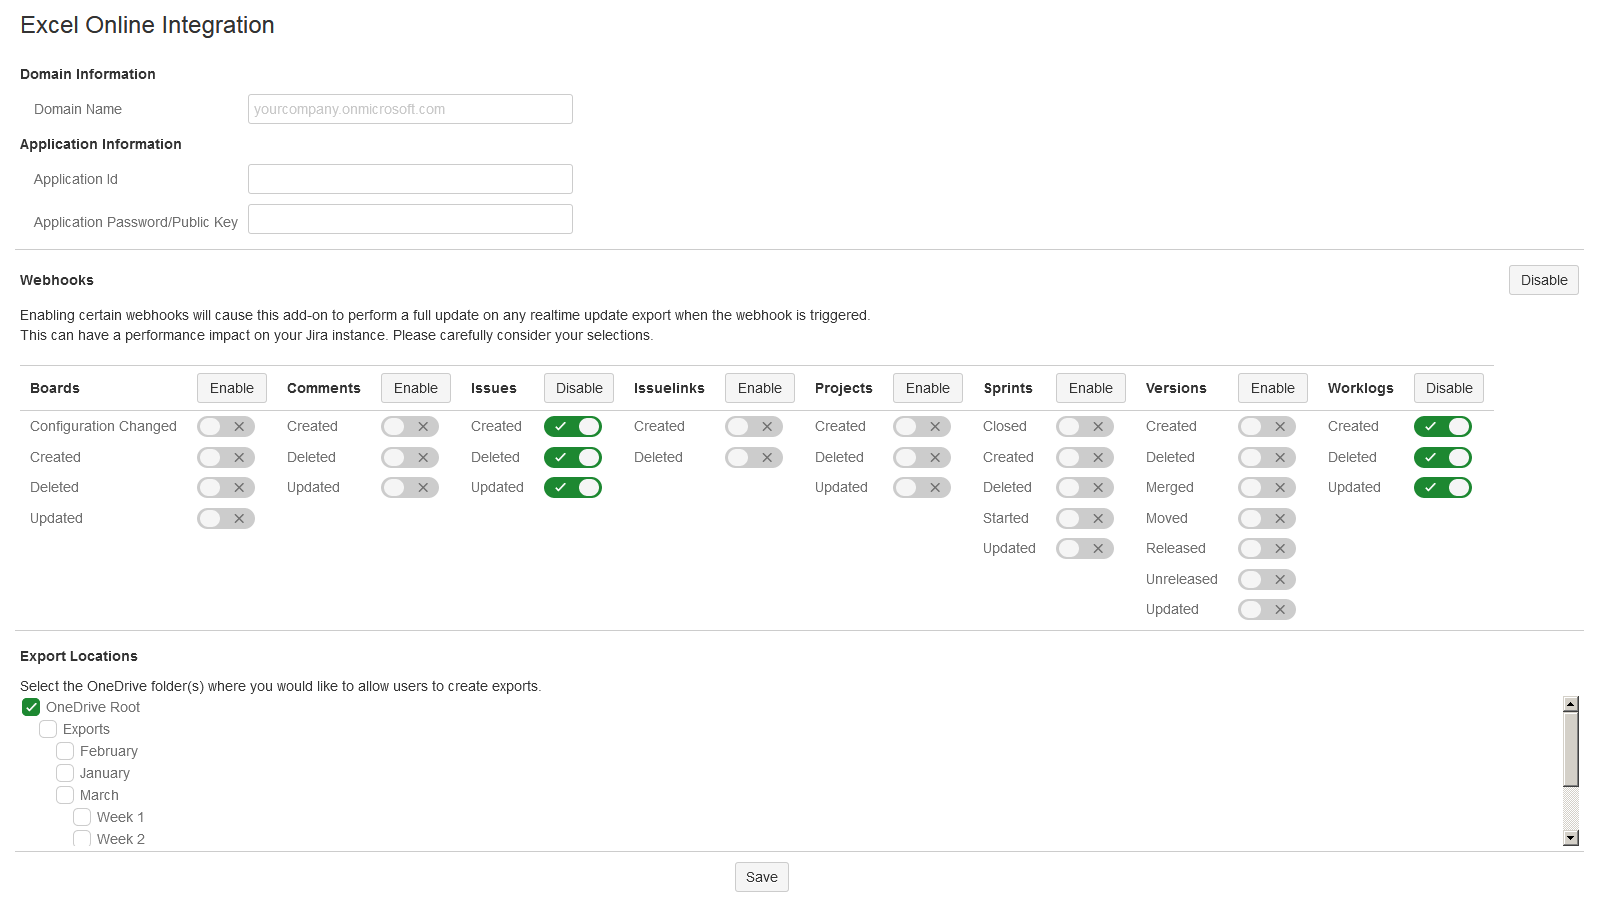Disable all webhooks with top Disable button
The height and width of the screenshot is (903, 1597).
1543,280
